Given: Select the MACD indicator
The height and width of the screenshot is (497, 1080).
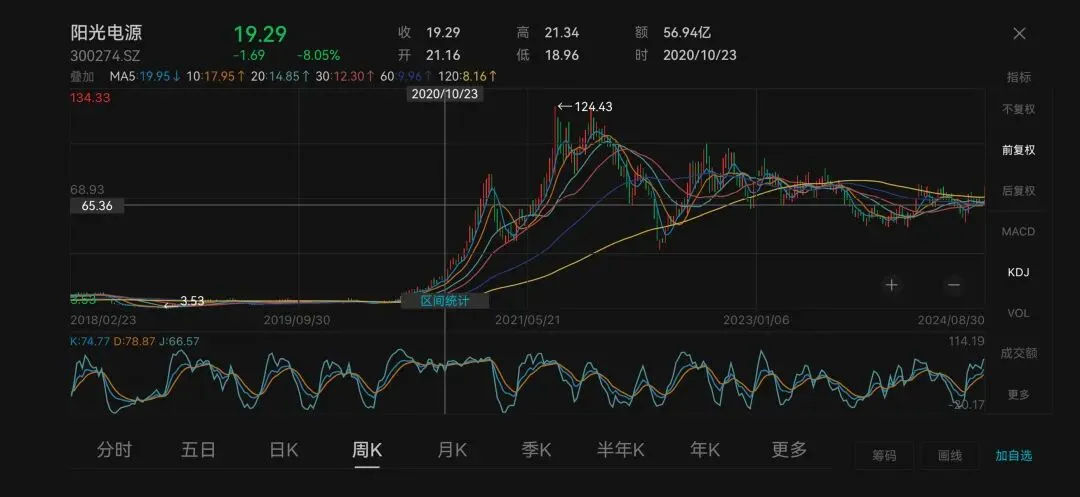Looking at the screenshot, I should pos(1019,231).
